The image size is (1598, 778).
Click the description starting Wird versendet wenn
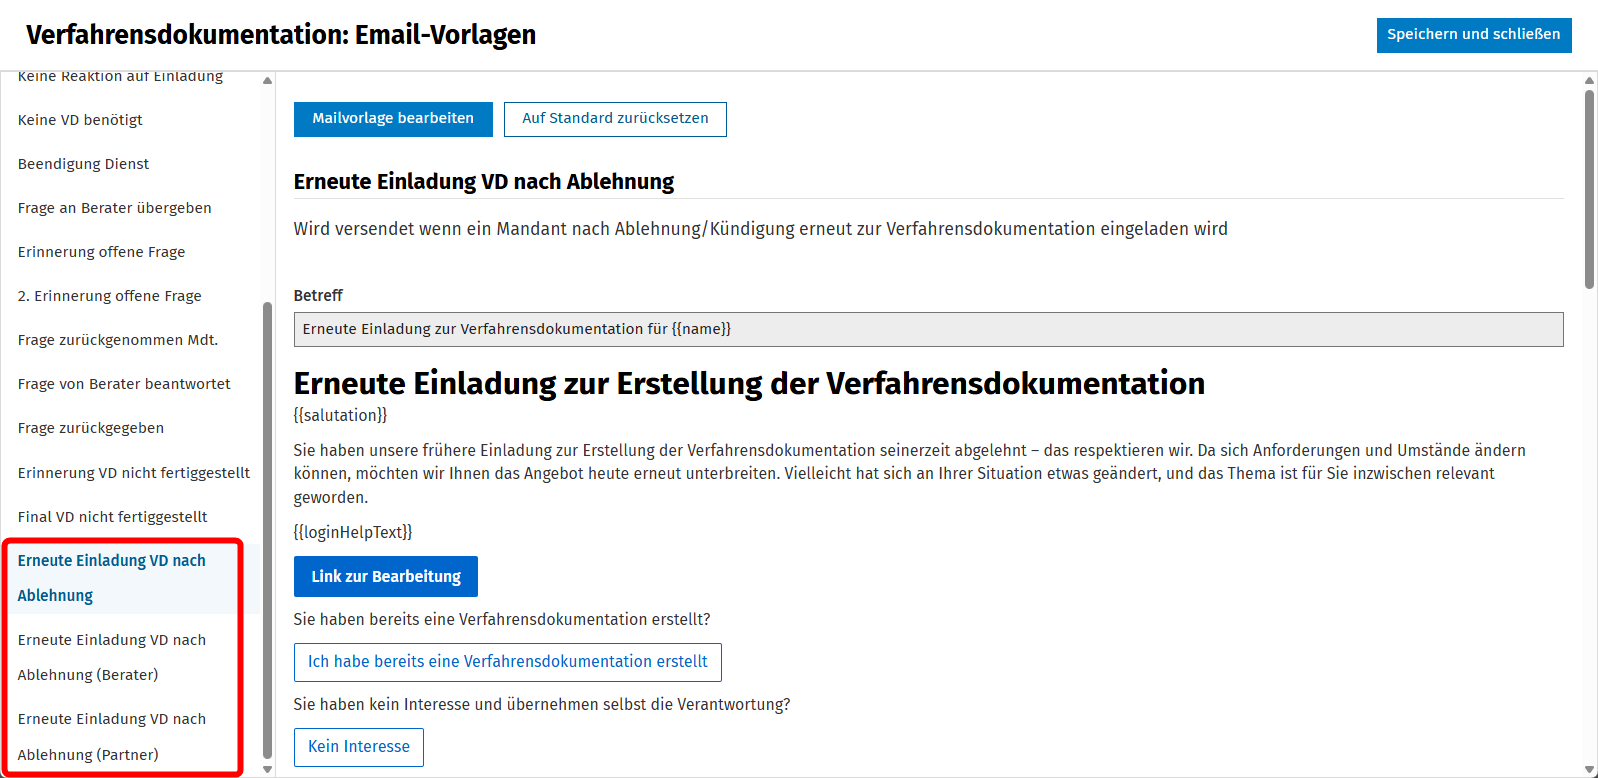coord(761,229)
